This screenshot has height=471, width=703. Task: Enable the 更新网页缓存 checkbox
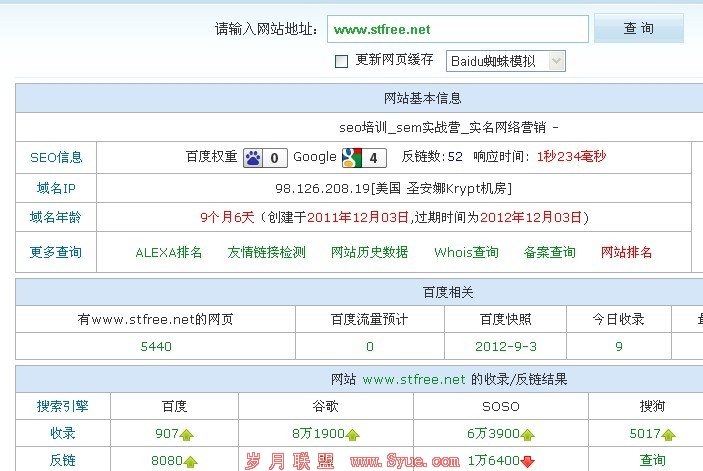click(x=341, y=61)
